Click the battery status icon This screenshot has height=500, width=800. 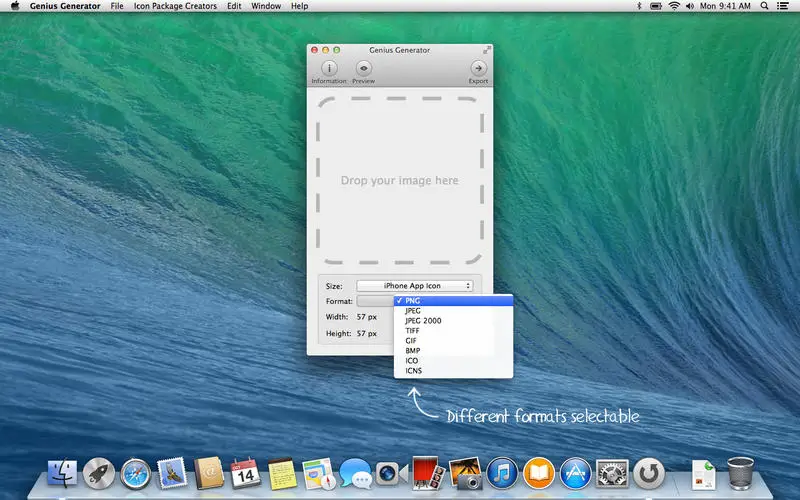coord(656,6)
